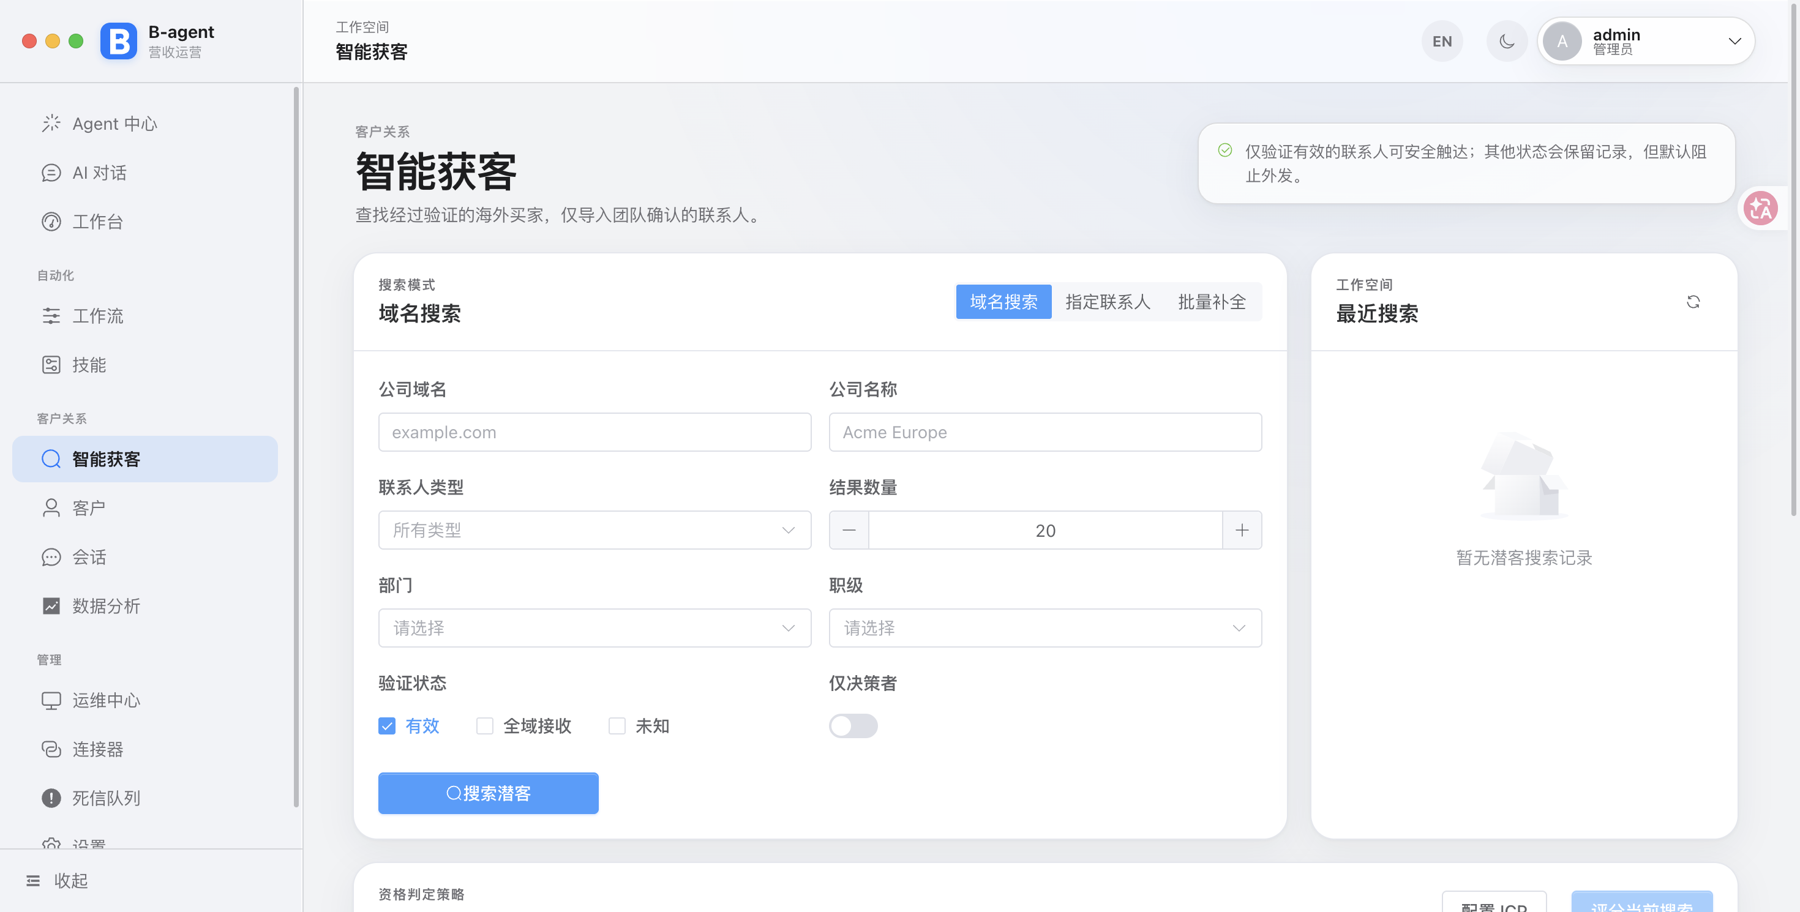This screenshot has width=1800, height=912.
Task: Decrease 结果数量 with minus button
Action: [849, 530]
